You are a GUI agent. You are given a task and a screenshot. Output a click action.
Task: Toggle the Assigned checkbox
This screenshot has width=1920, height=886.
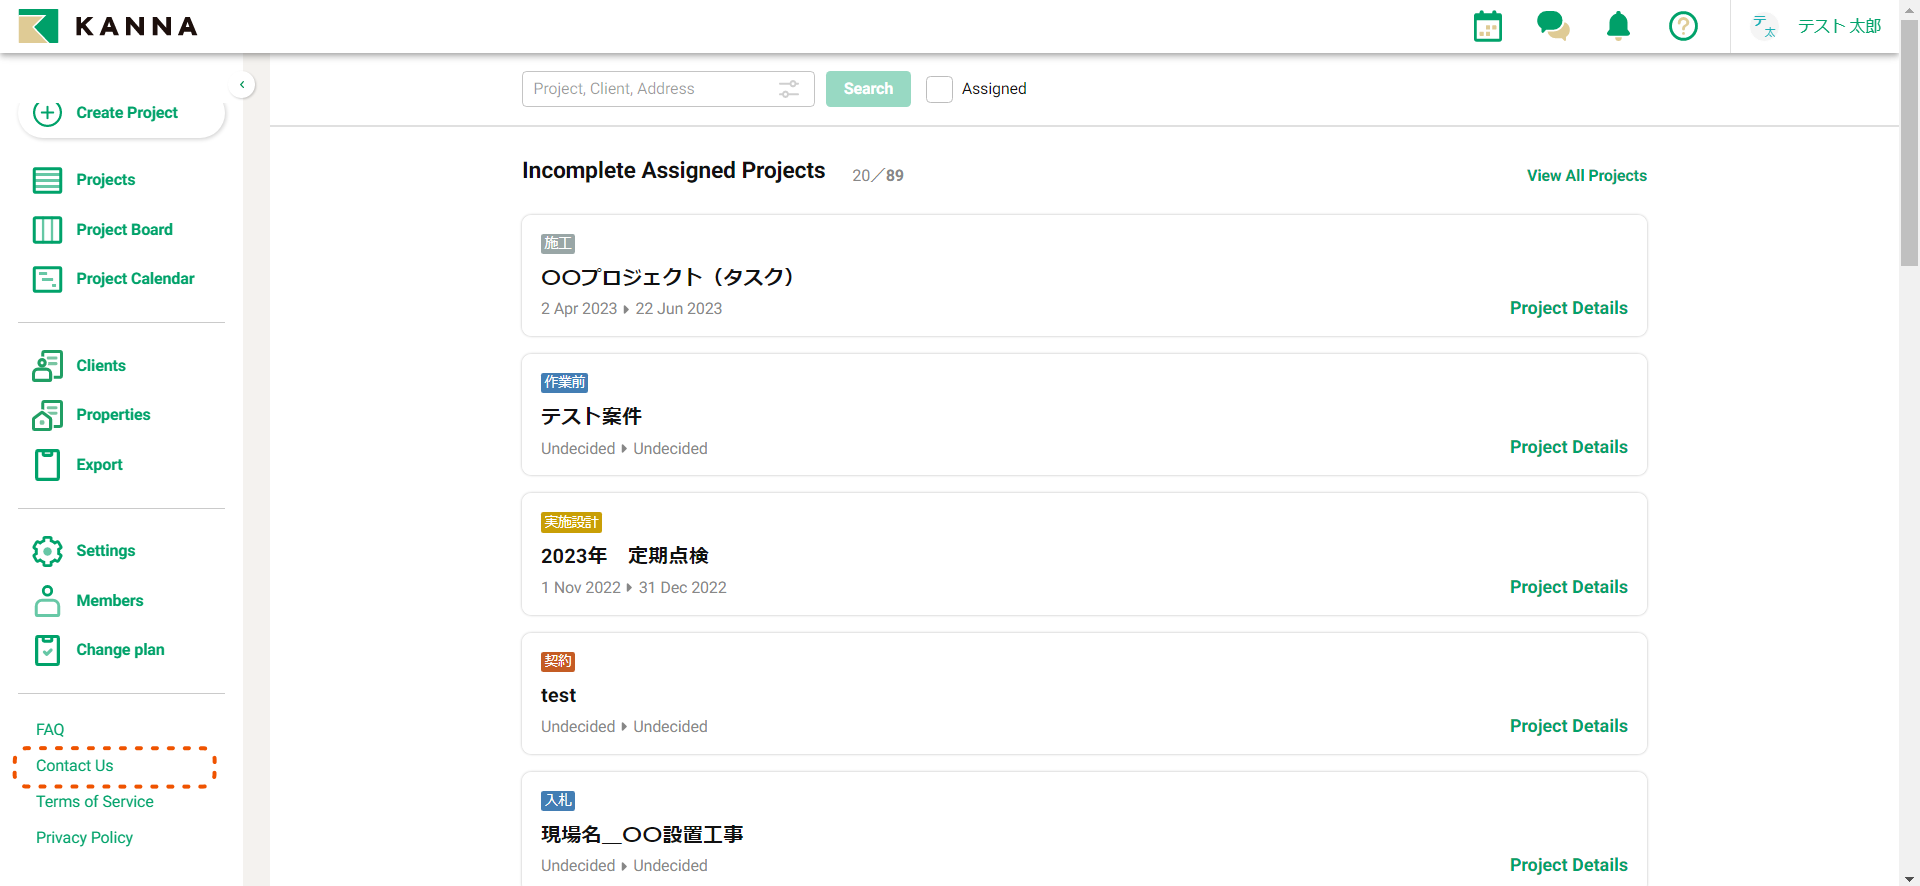[939, 89]
